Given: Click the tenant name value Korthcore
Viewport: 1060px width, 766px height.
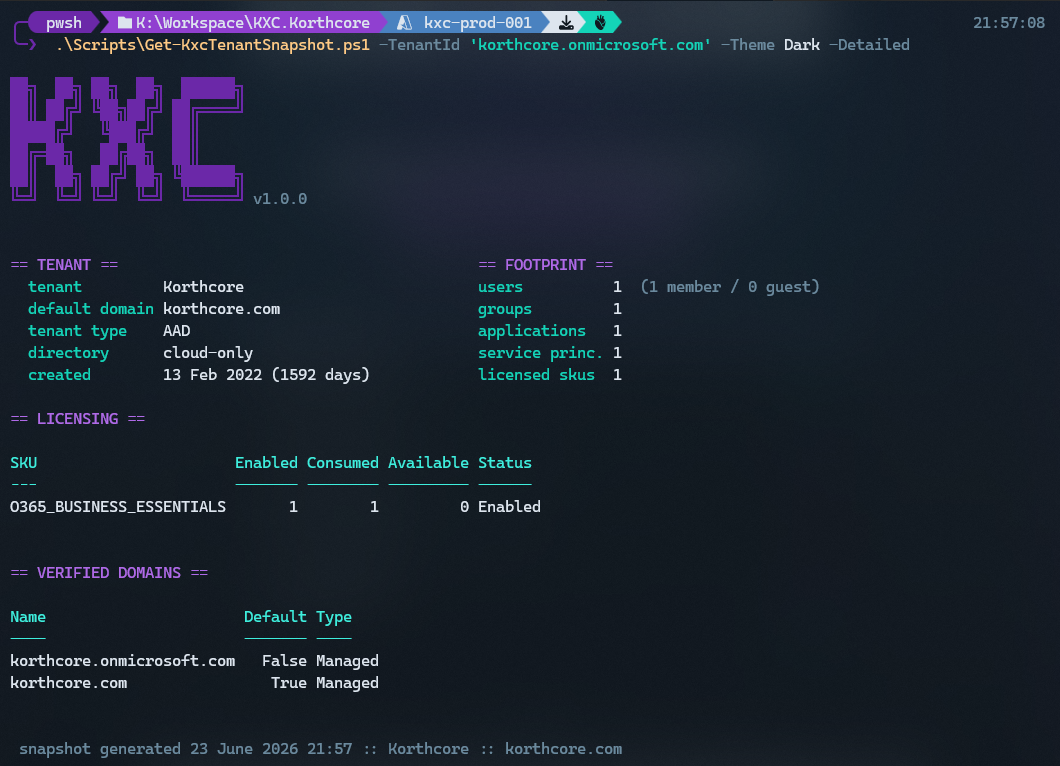Looking at the screenshot, I should [x=203, y=287].
